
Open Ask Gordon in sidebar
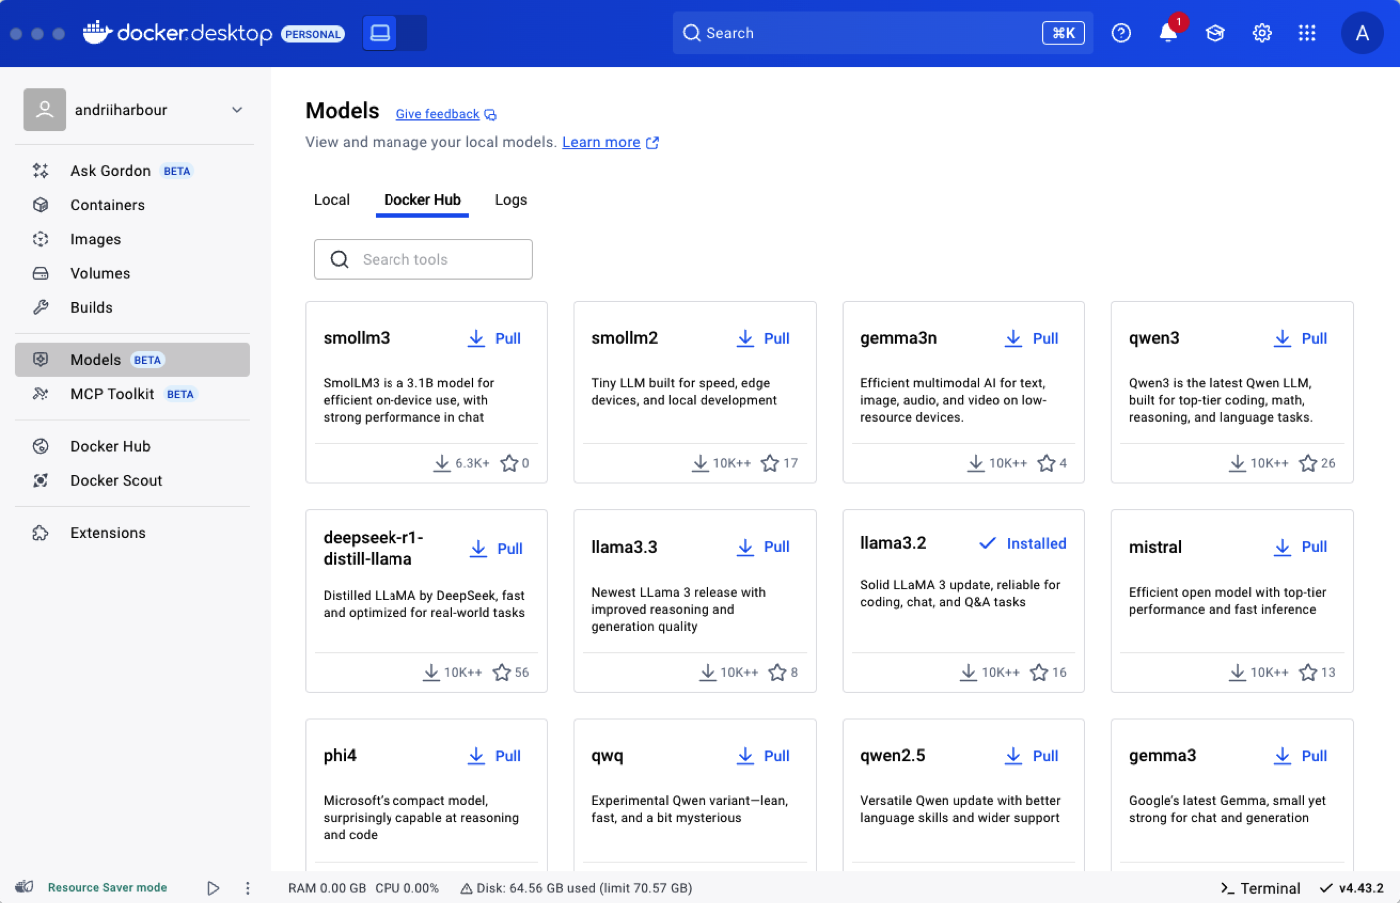tap(132, 171)
